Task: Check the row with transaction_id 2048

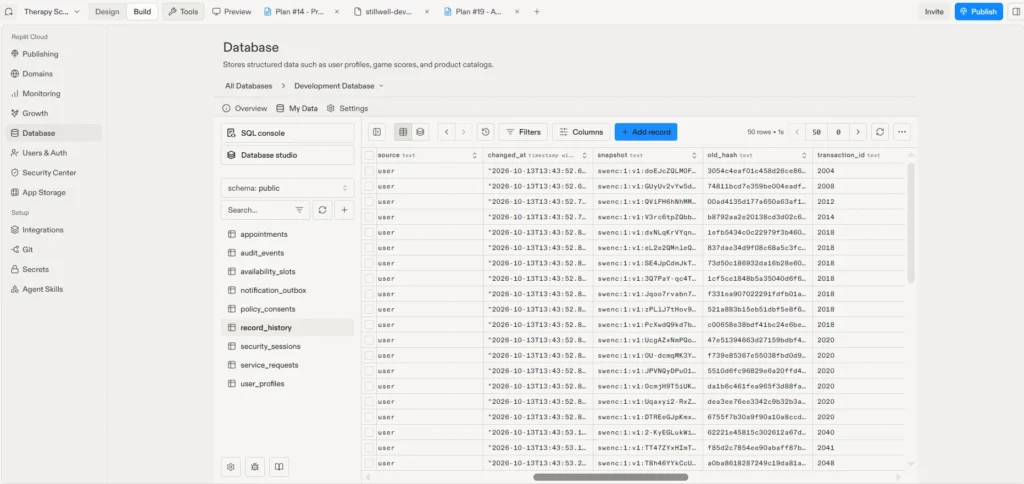Action: tap(370, 463)
